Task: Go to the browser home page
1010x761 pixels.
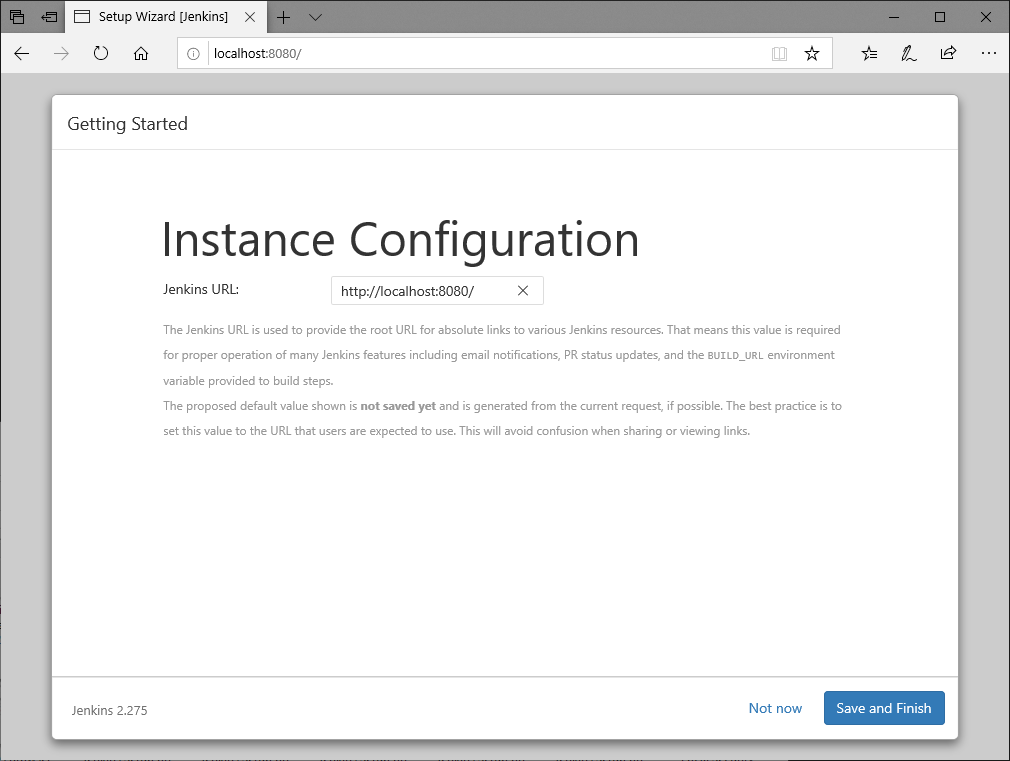Action: pyautogui.click(x=140, y=54)
